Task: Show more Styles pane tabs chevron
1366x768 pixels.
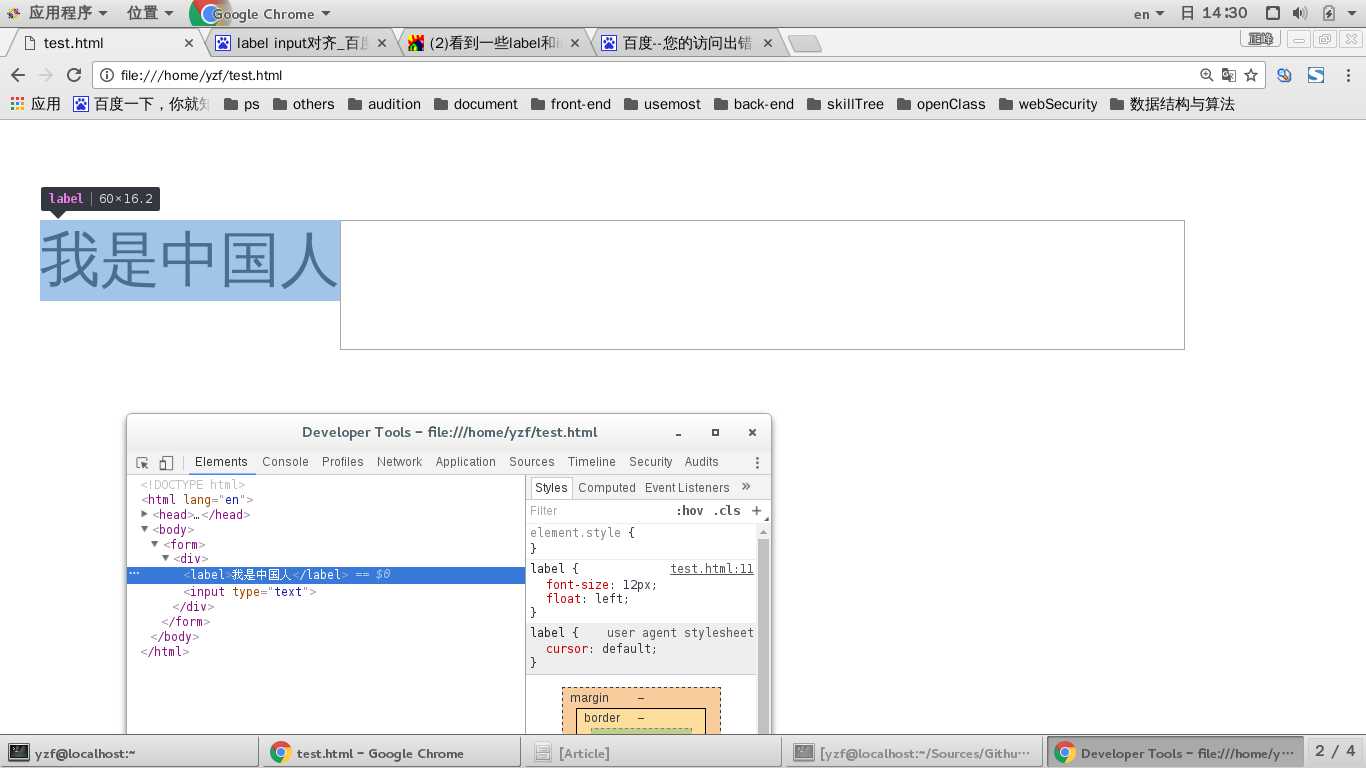Action: click(746, 487)
